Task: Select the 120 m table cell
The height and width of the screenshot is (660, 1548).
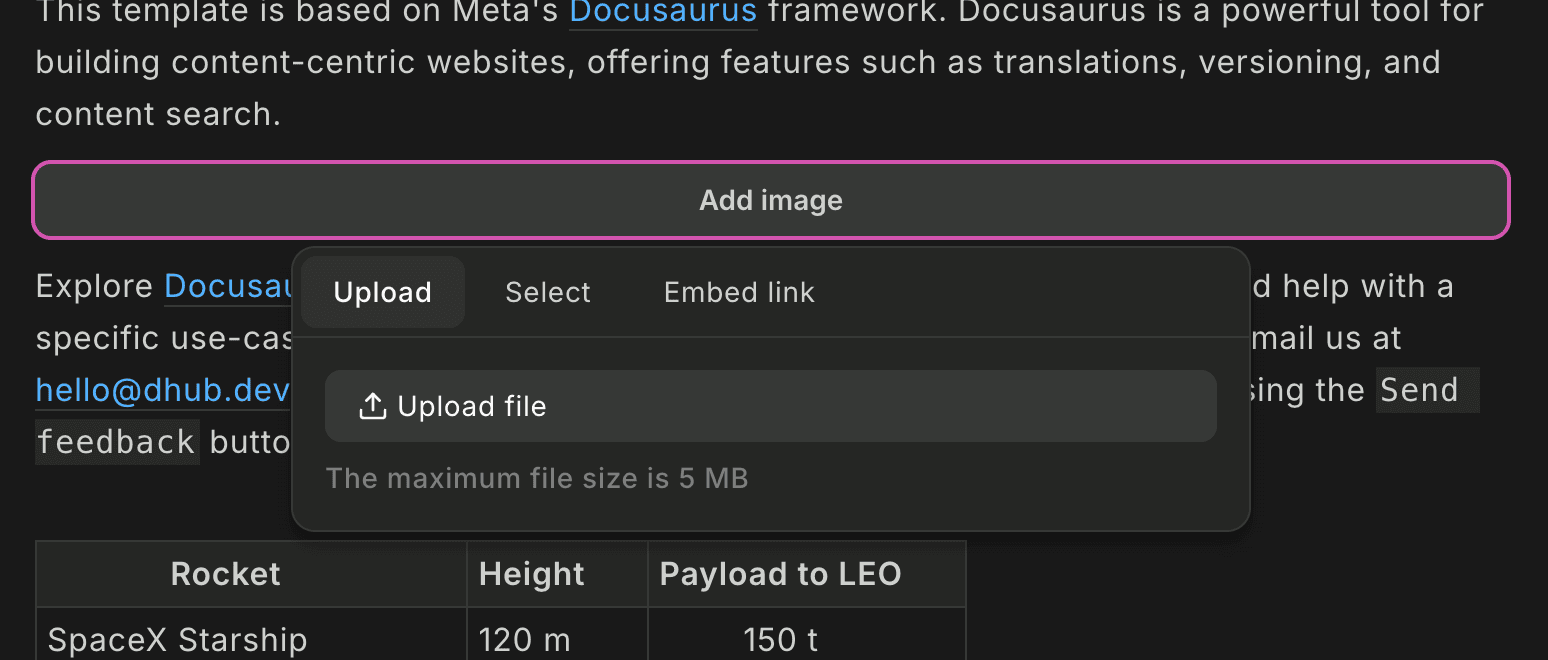Action: (x=523, y=639)
